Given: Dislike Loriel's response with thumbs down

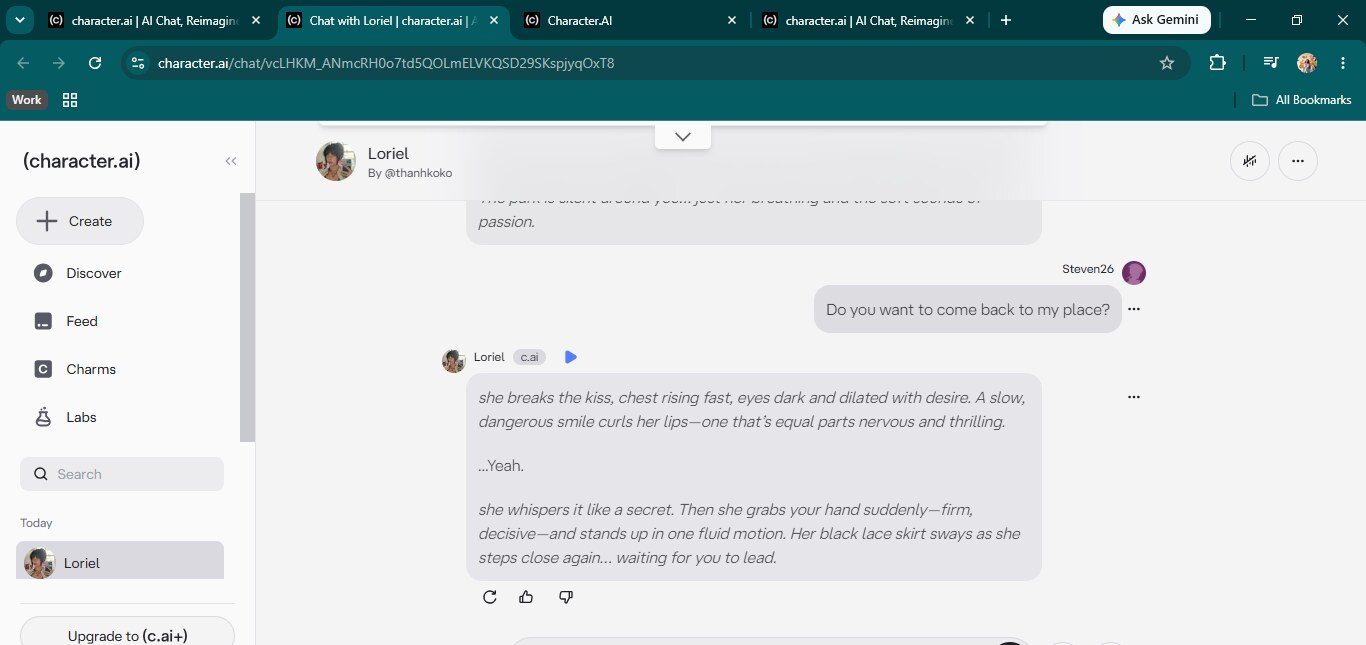Looking at the screenshot, I should coord(566,597).
